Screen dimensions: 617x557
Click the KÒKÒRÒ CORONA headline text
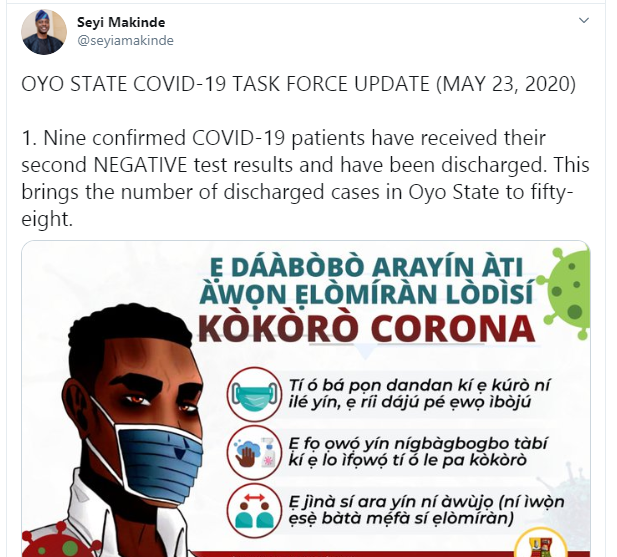366,329
